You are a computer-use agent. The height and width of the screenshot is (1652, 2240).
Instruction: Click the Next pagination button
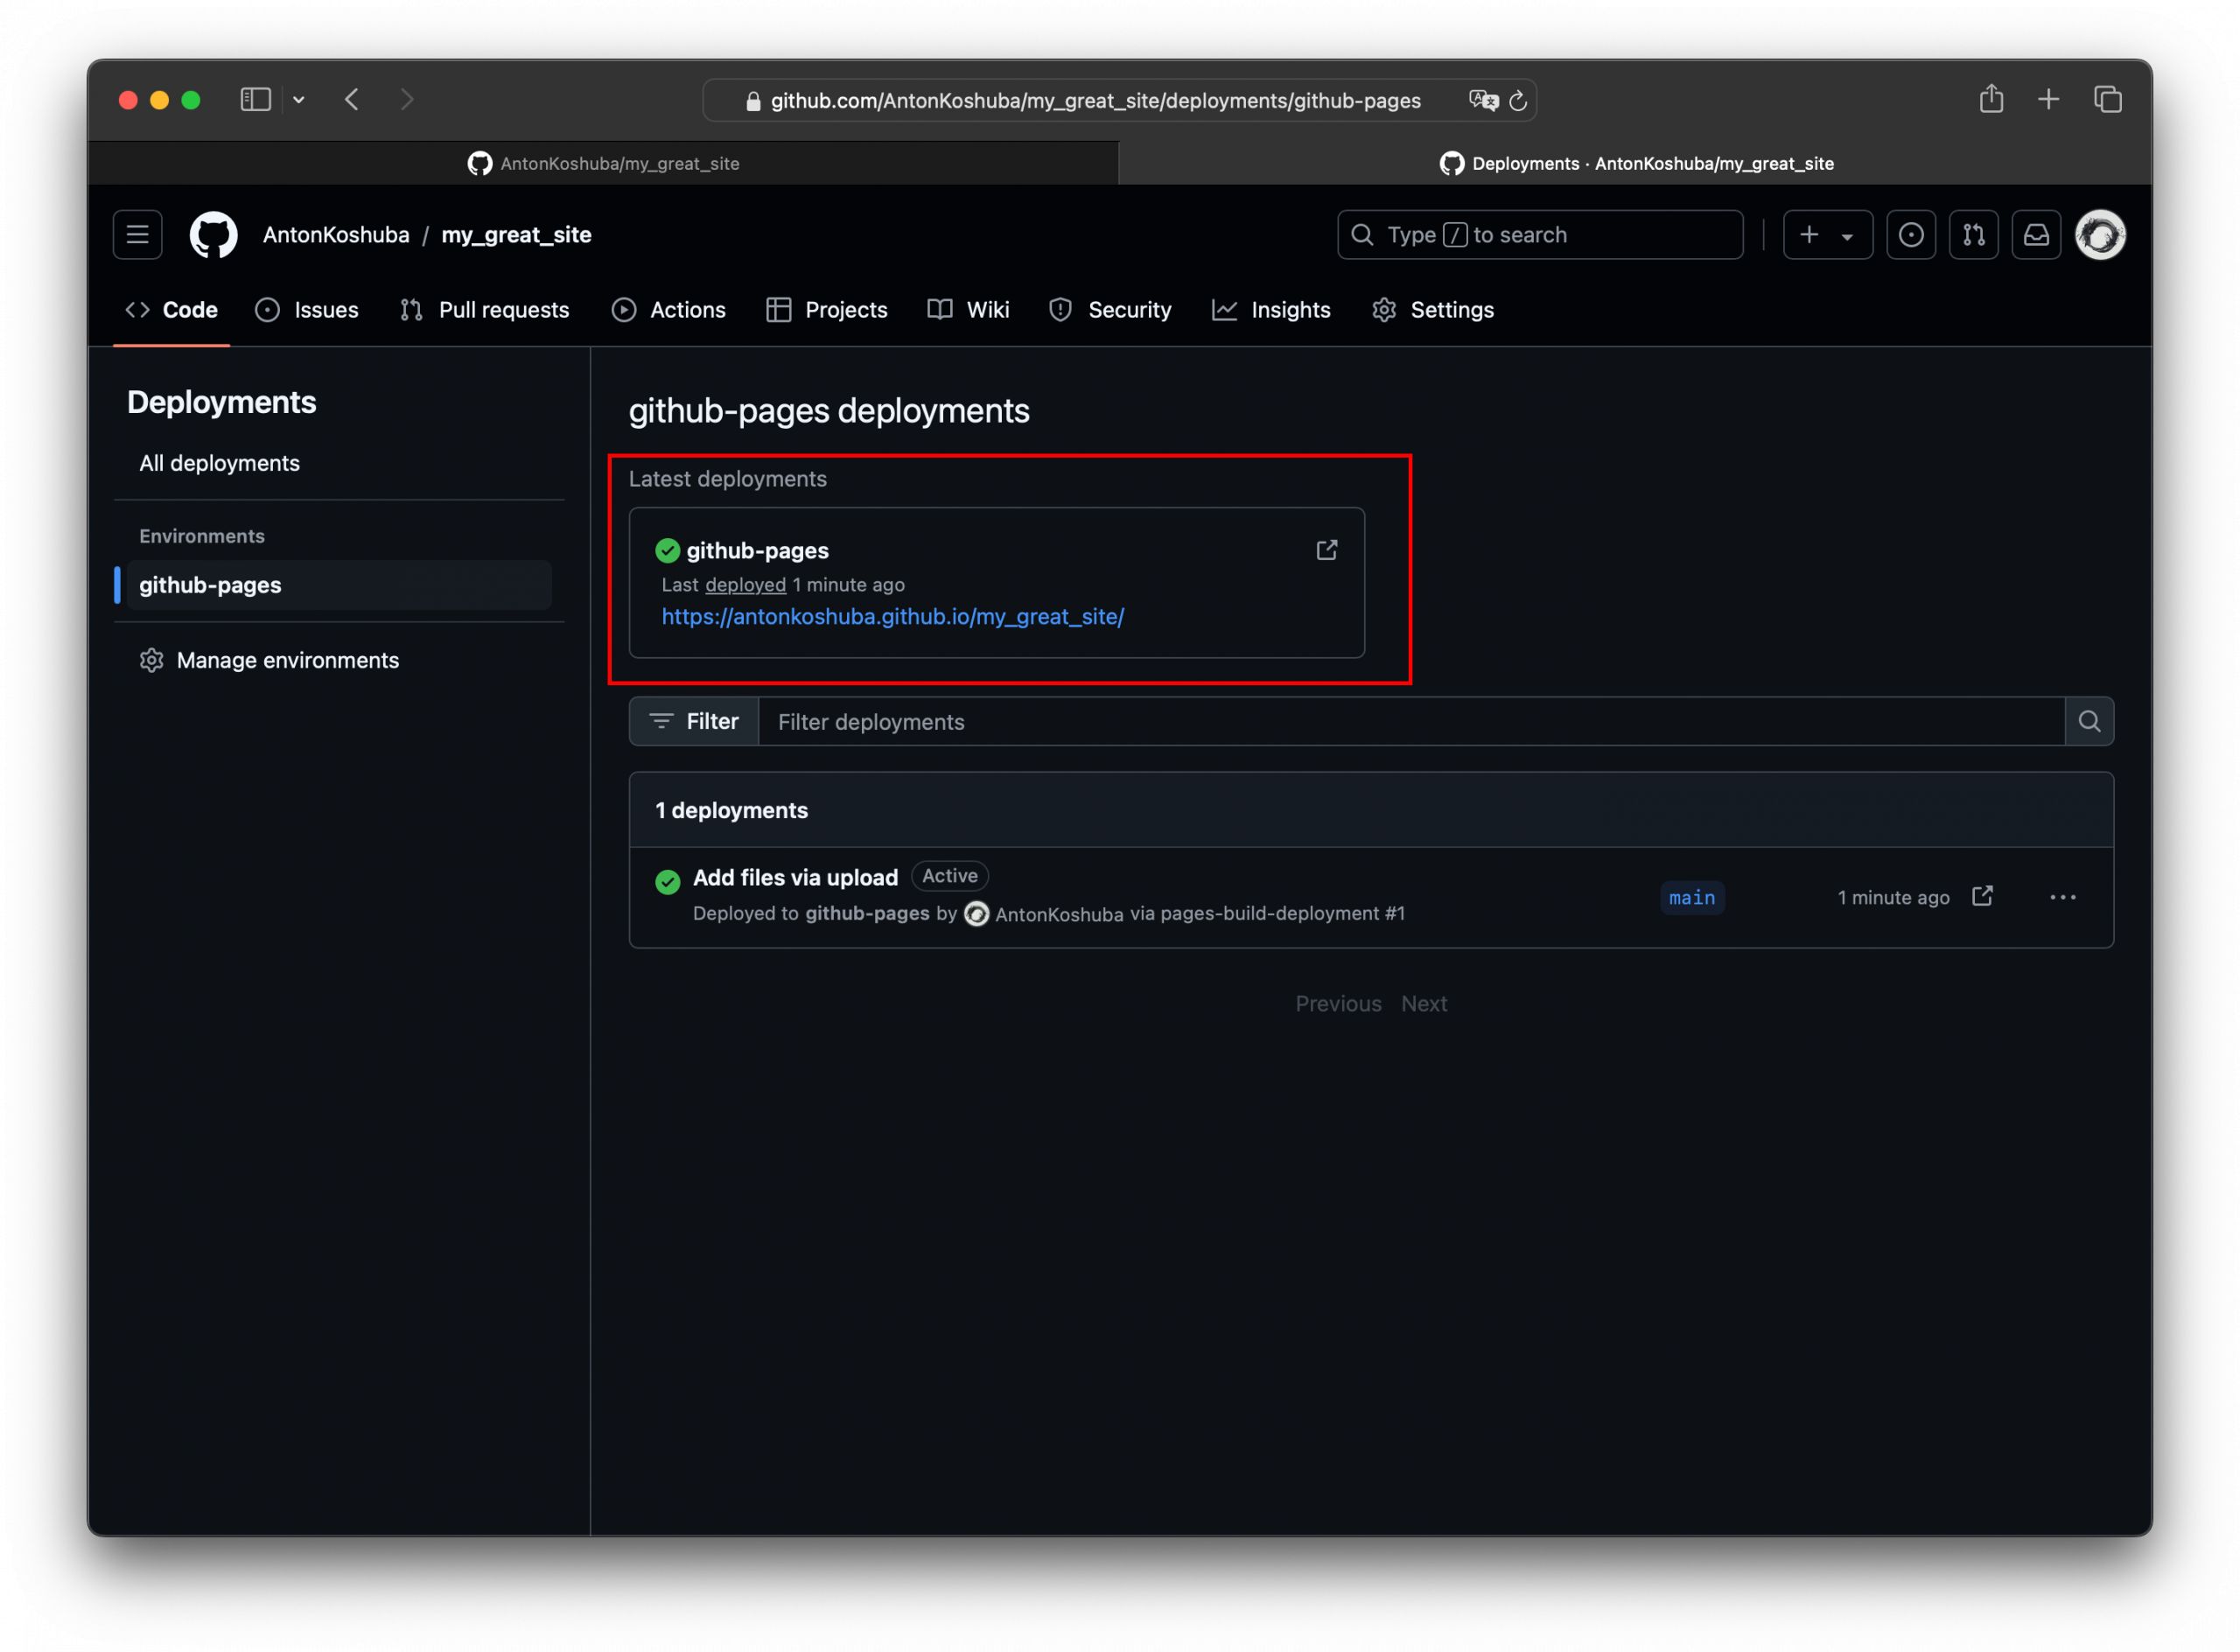(x=1424, y=1003)
